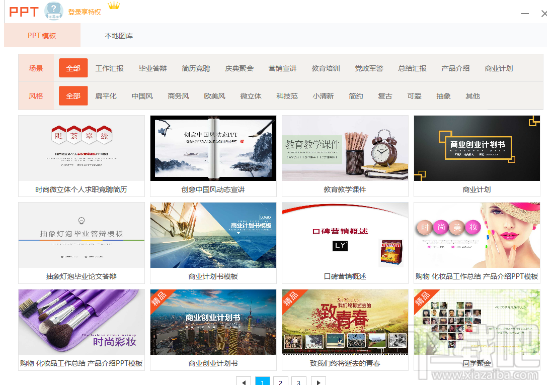The image size is (547, 385).
Task: Filter scenes by 营销宣讲
Action: (282, 68)
